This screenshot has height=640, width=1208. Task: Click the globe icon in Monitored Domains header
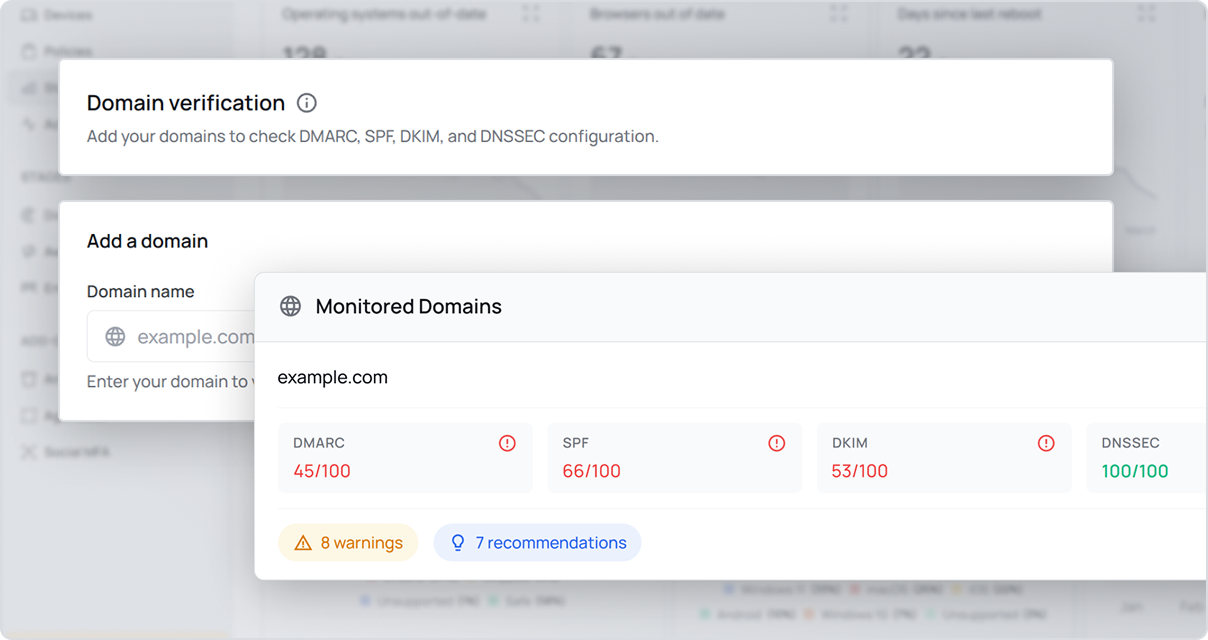click(290, 306)
